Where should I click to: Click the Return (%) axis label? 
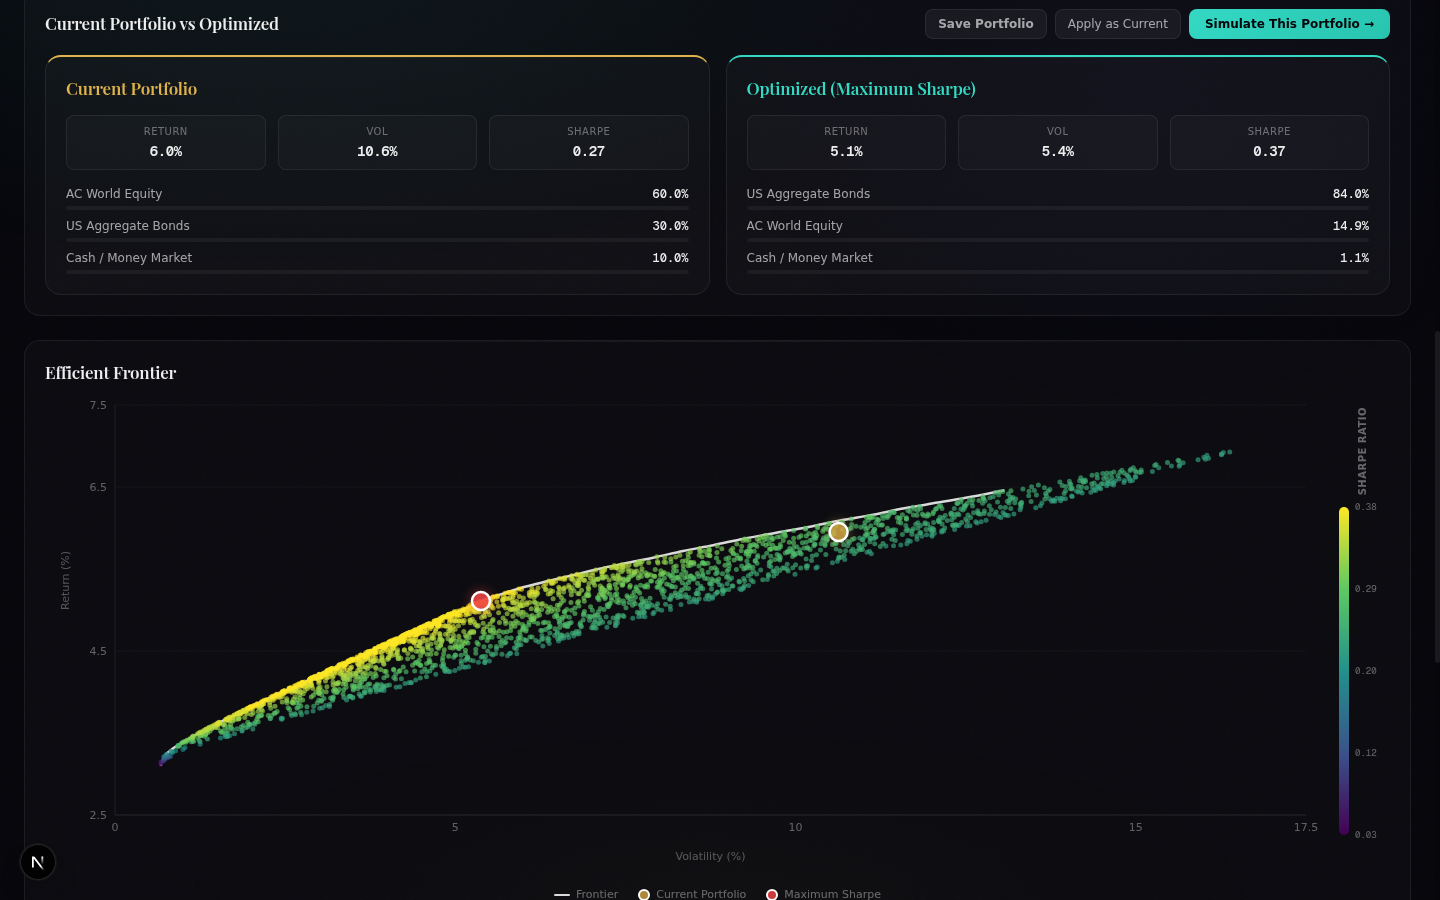[x=65, y=581]
